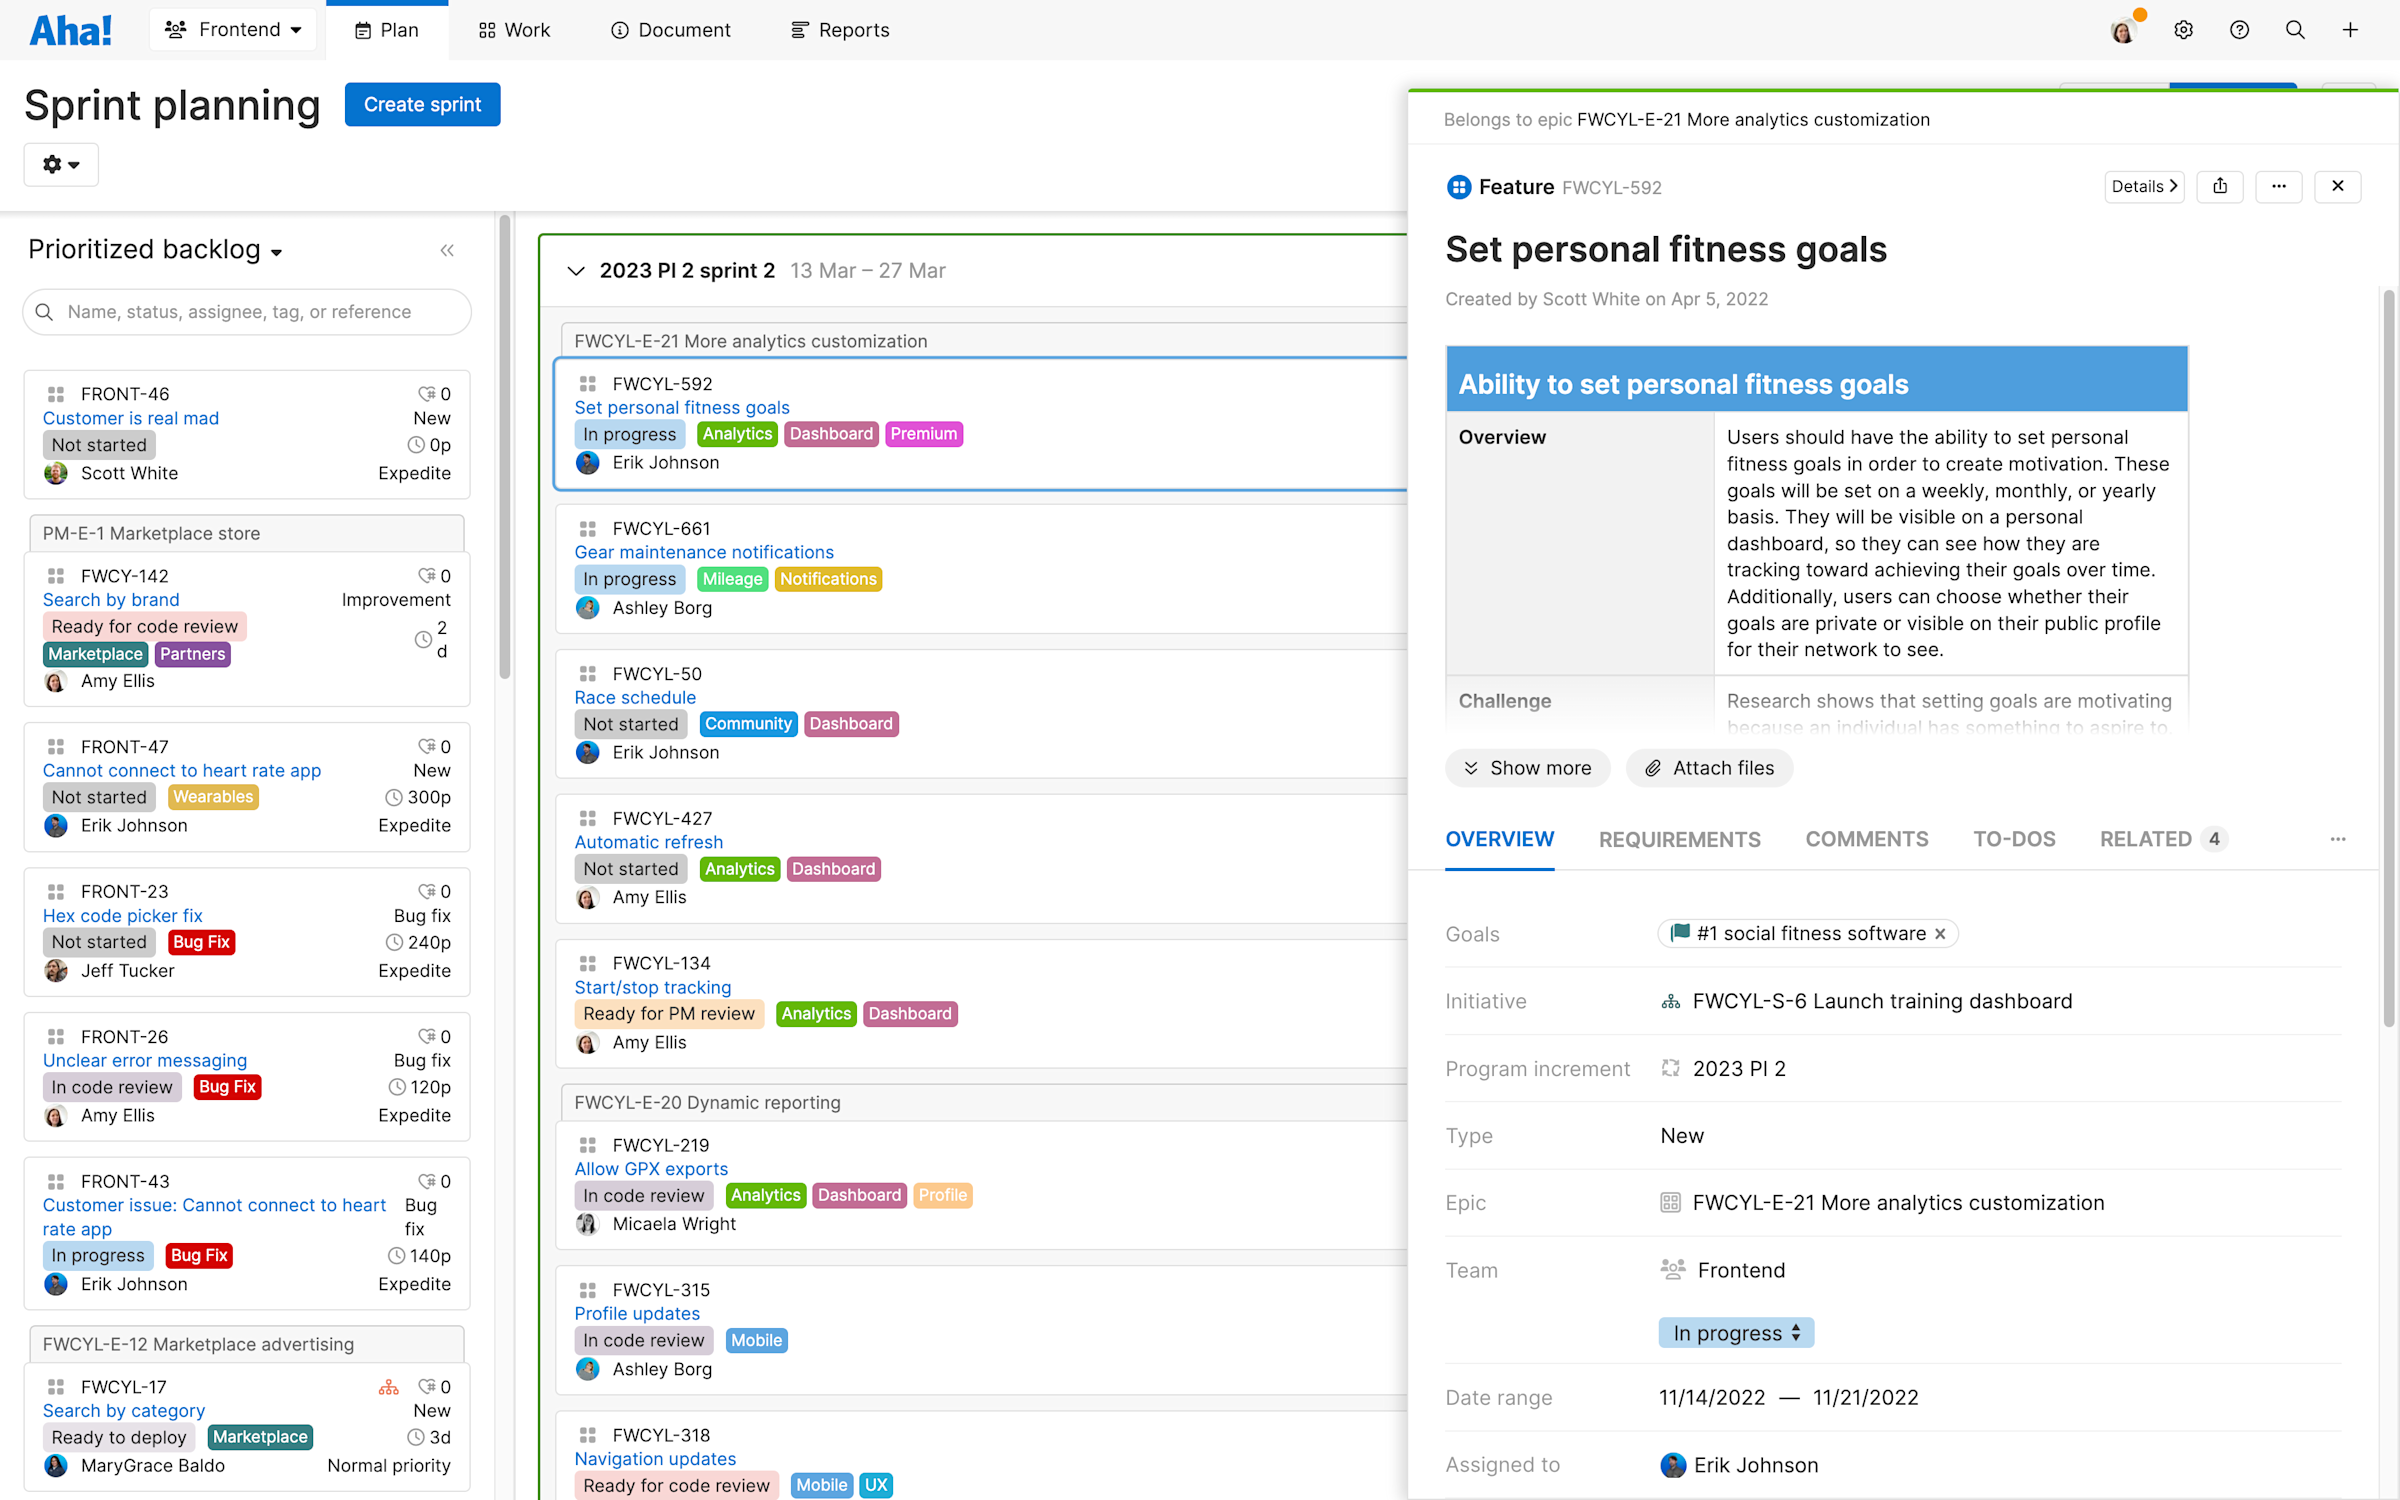This screenshot has height=1500, width=2400.
Task: Open the Prioritized backlog dropdown
Action: pos(155,249)
